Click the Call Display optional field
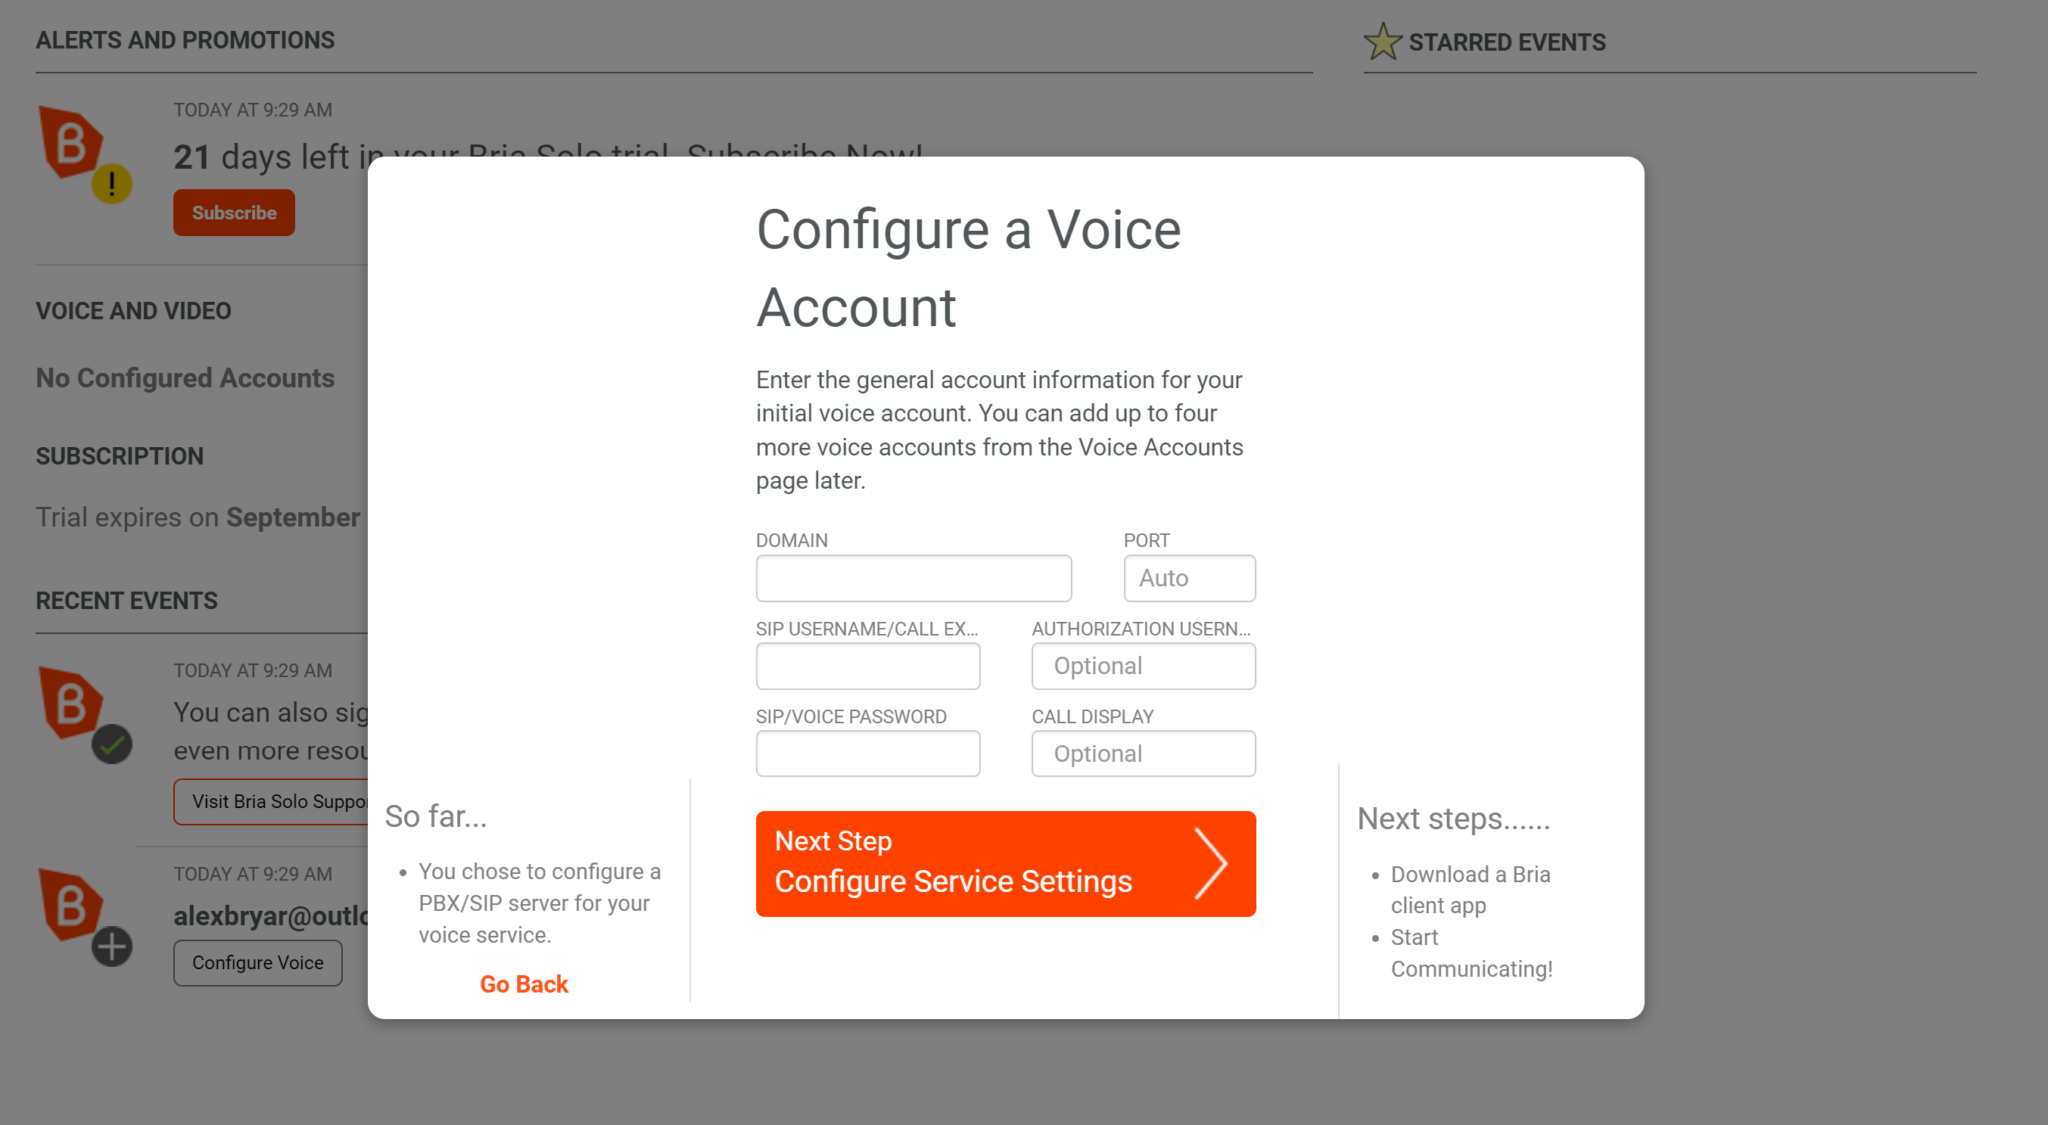 [x=1142, y=754]
